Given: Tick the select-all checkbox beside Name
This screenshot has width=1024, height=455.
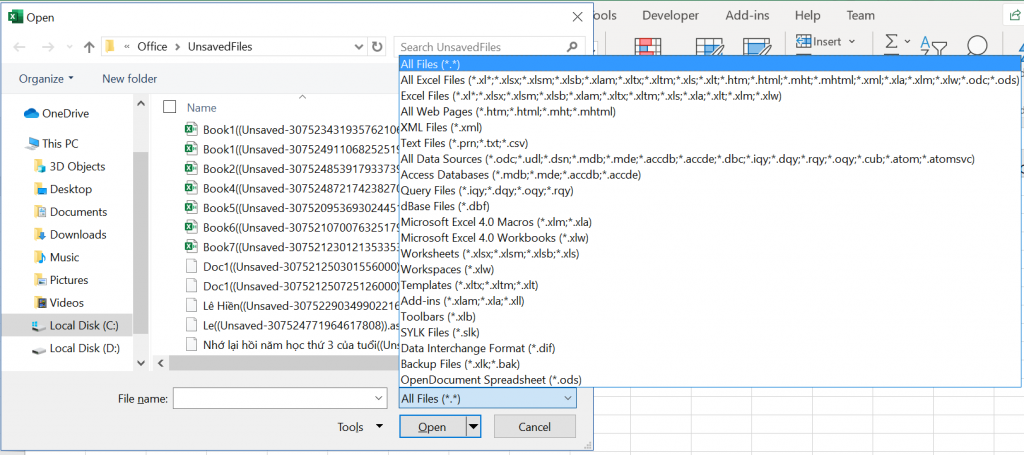Looking at the screenshot, I should click(169, 107).
